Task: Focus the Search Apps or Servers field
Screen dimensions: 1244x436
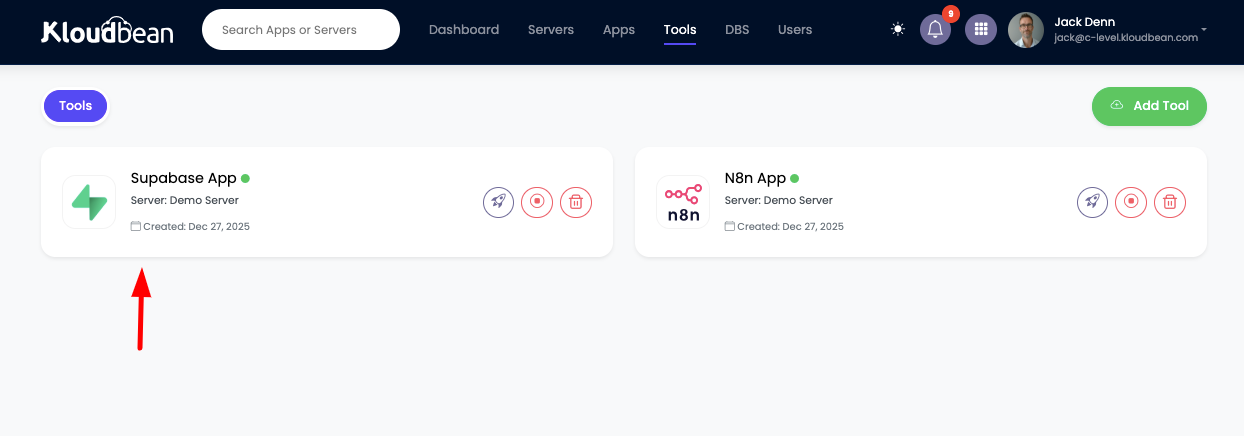Action: (300, 30)
